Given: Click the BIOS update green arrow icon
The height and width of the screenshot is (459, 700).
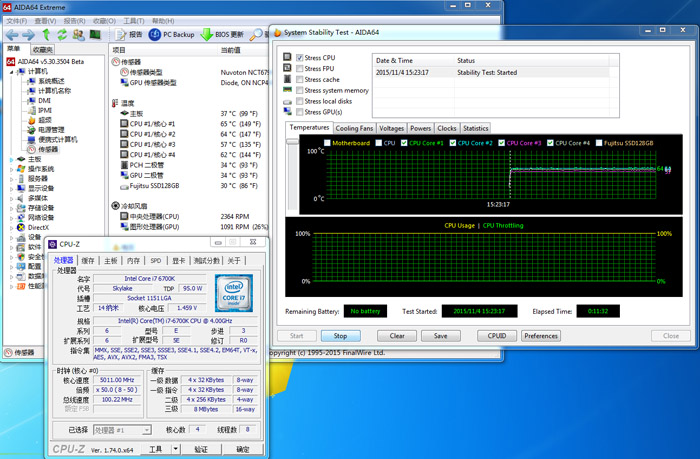Looking at the screenshot, I should coord(207,34).
